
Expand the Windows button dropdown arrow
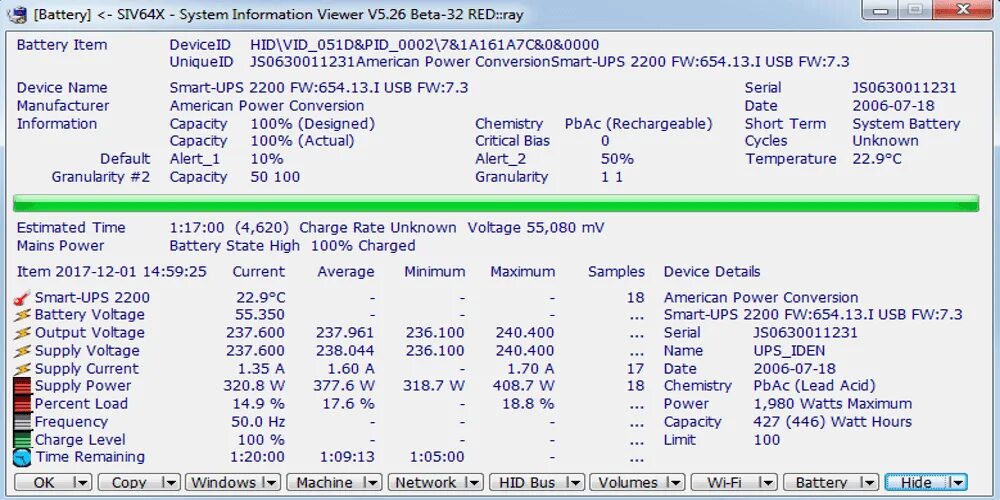click(x=271, y=483)
